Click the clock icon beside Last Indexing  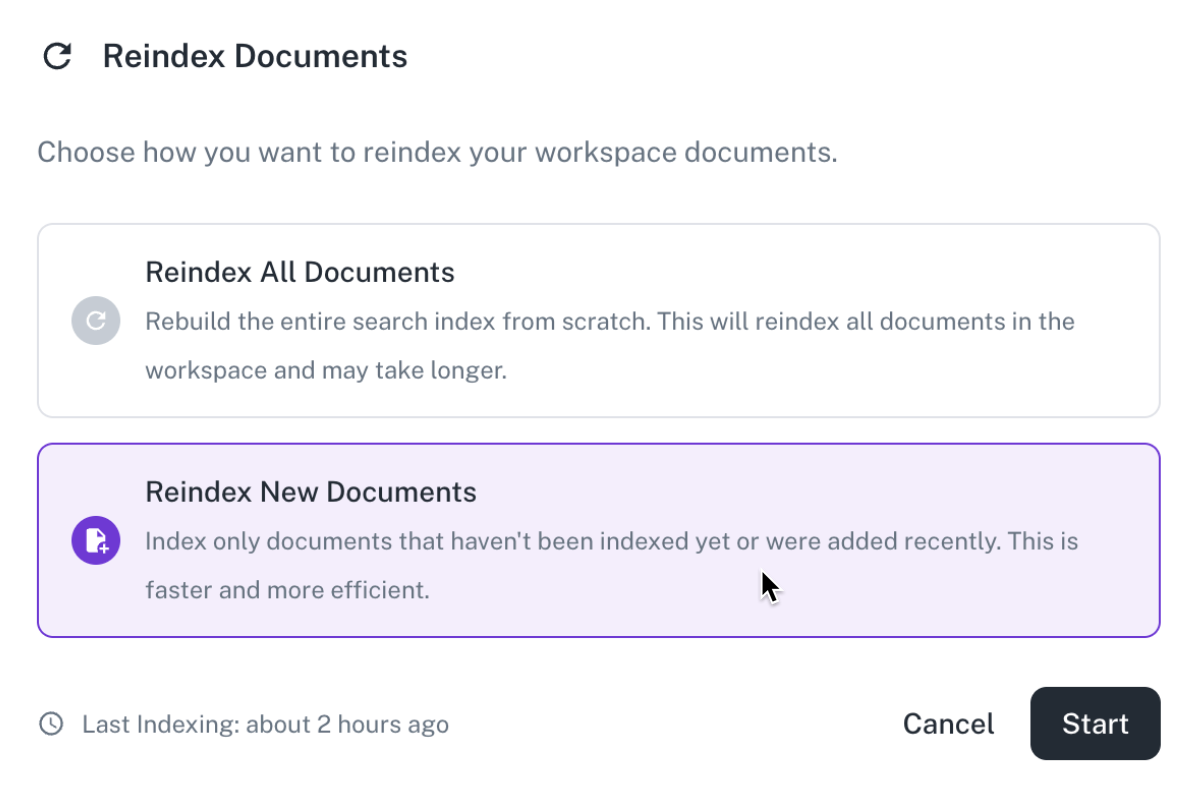coord(51,724)
